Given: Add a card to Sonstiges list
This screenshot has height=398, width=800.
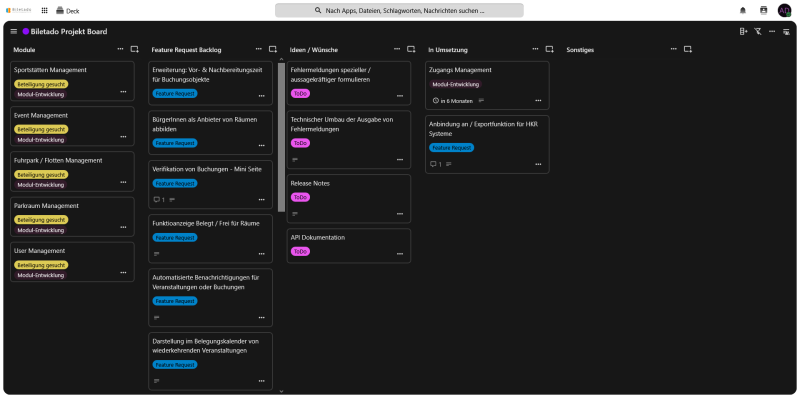Looking at the screenshot, I should [688, 49].
